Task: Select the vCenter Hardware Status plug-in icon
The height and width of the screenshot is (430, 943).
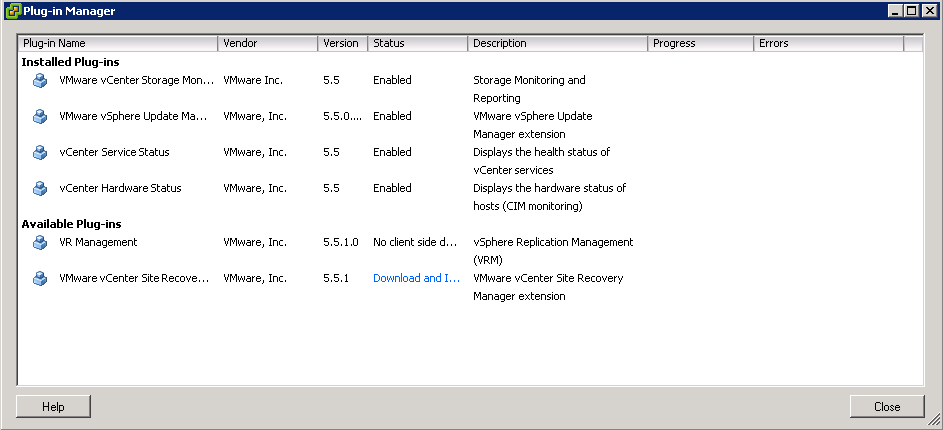Action: [x=40, y=188]
